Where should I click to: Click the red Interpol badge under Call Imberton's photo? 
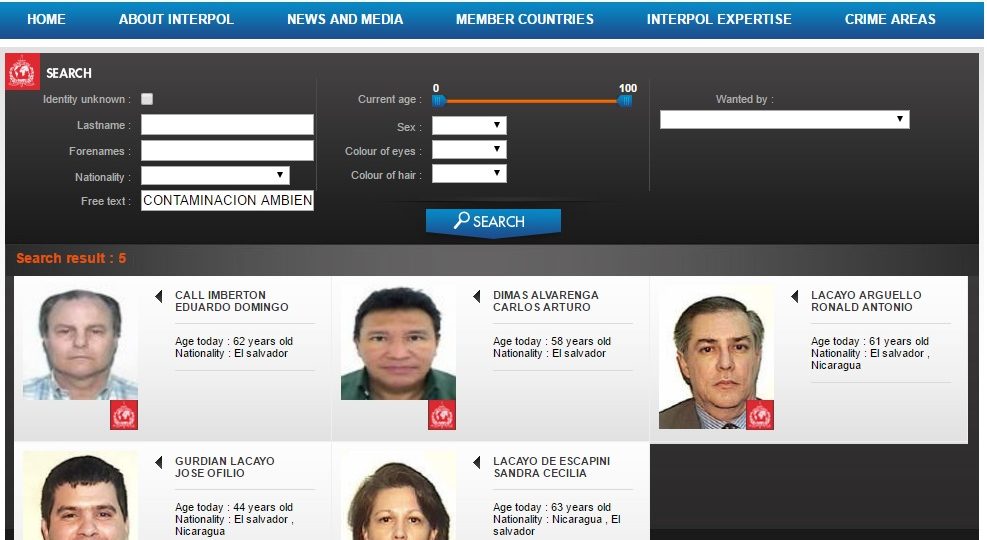[x=124, y=415]
